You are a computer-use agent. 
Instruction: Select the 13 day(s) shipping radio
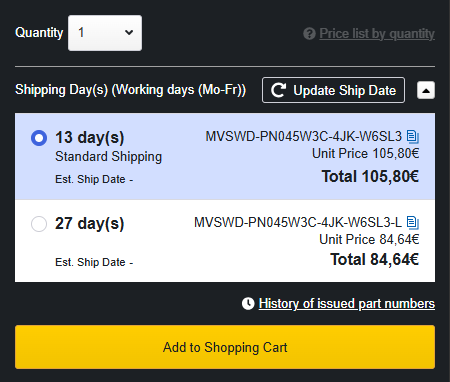click(39, 138)
